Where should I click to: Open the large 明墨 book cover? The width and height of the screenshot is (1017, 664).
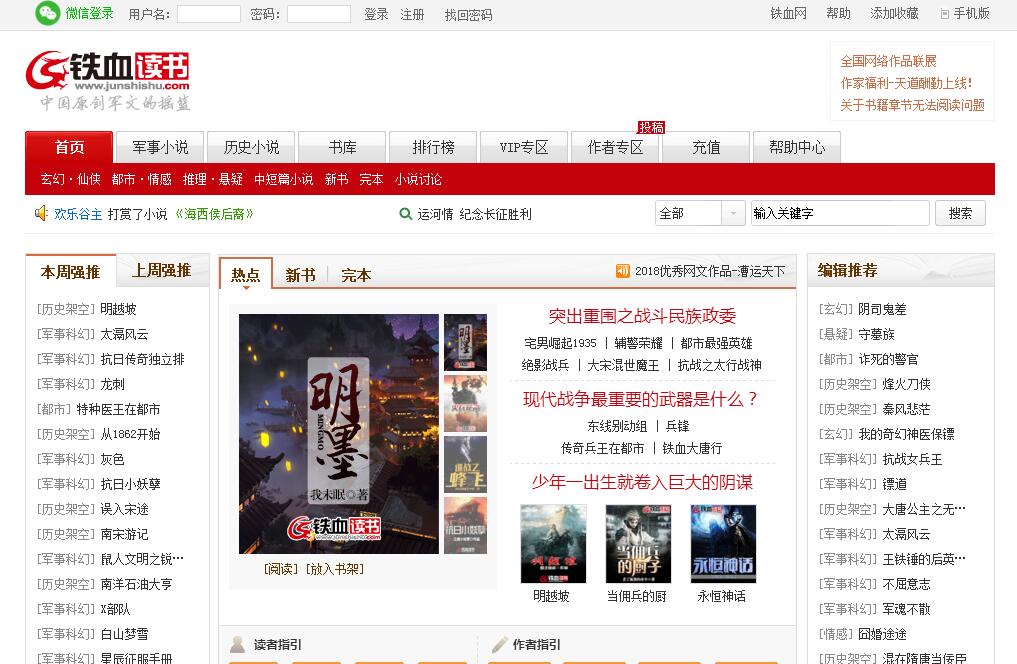point(338,433)
